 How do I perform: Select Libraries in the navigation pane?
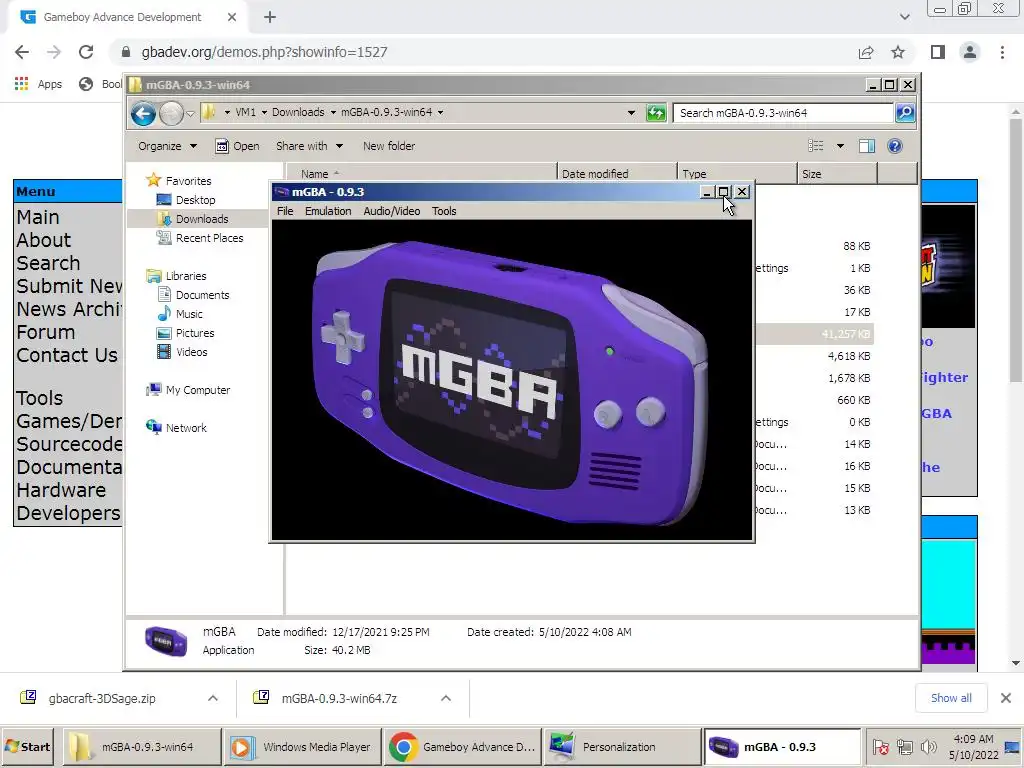click(185, 276)
